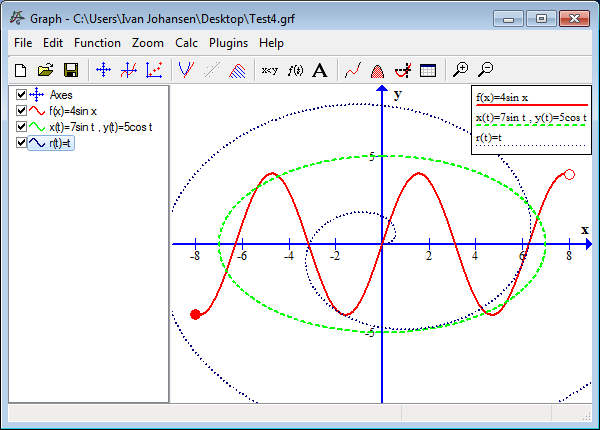Save the graph with the floppy disk icon

(71, 70)
